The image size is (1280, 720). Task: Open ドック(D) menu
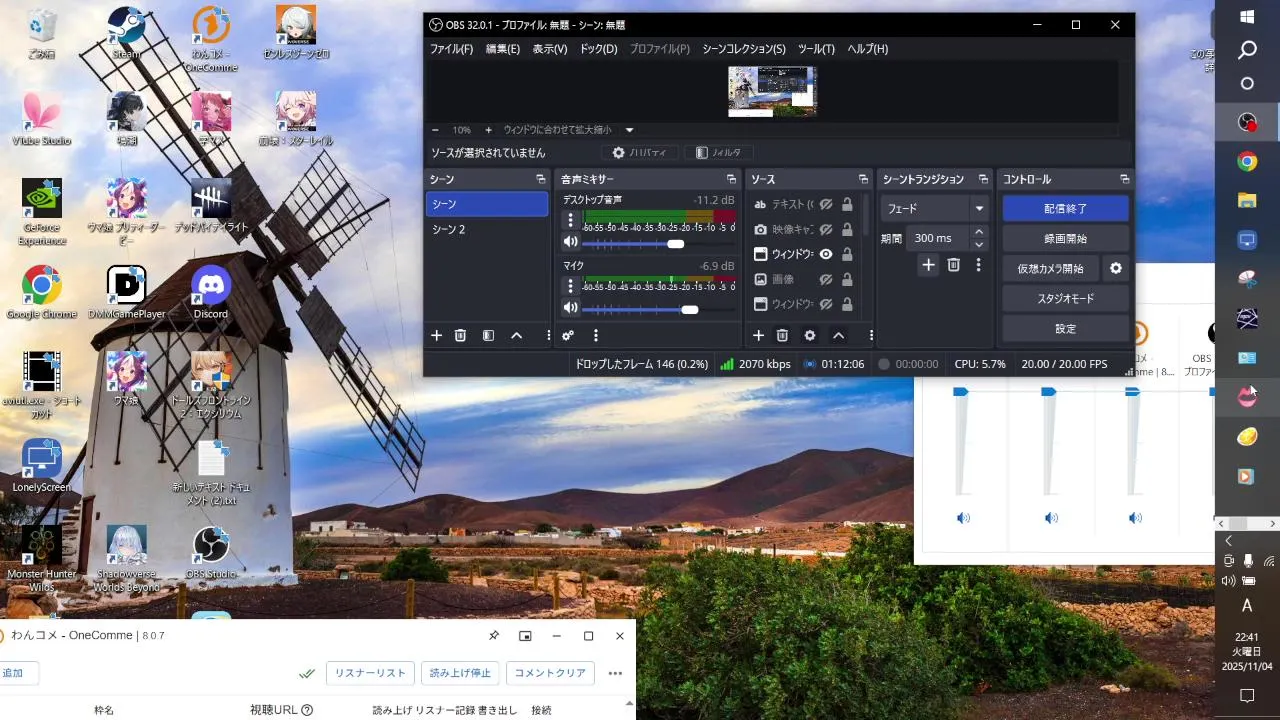pyautogui.click(x=599, y=49)
